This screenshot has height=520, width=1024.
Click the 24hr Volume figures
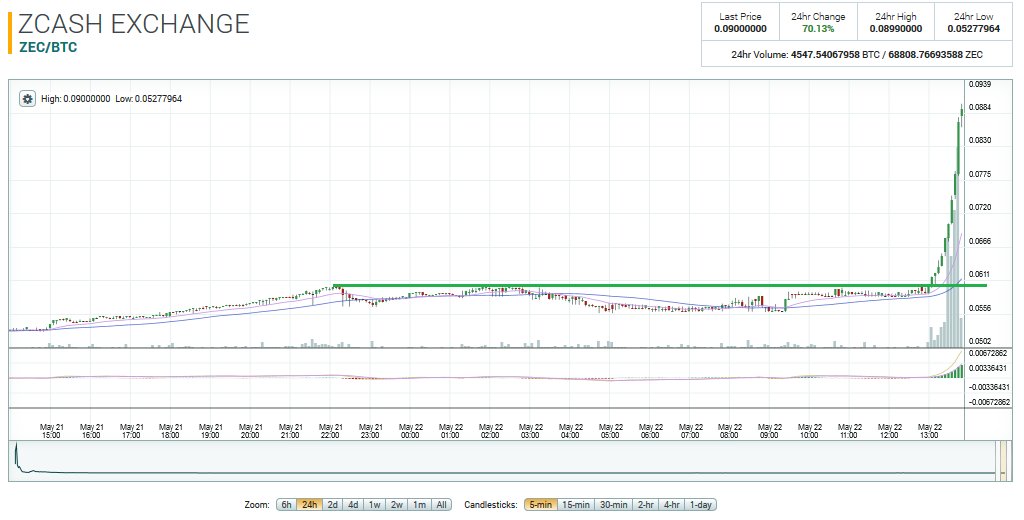point(886,55)
